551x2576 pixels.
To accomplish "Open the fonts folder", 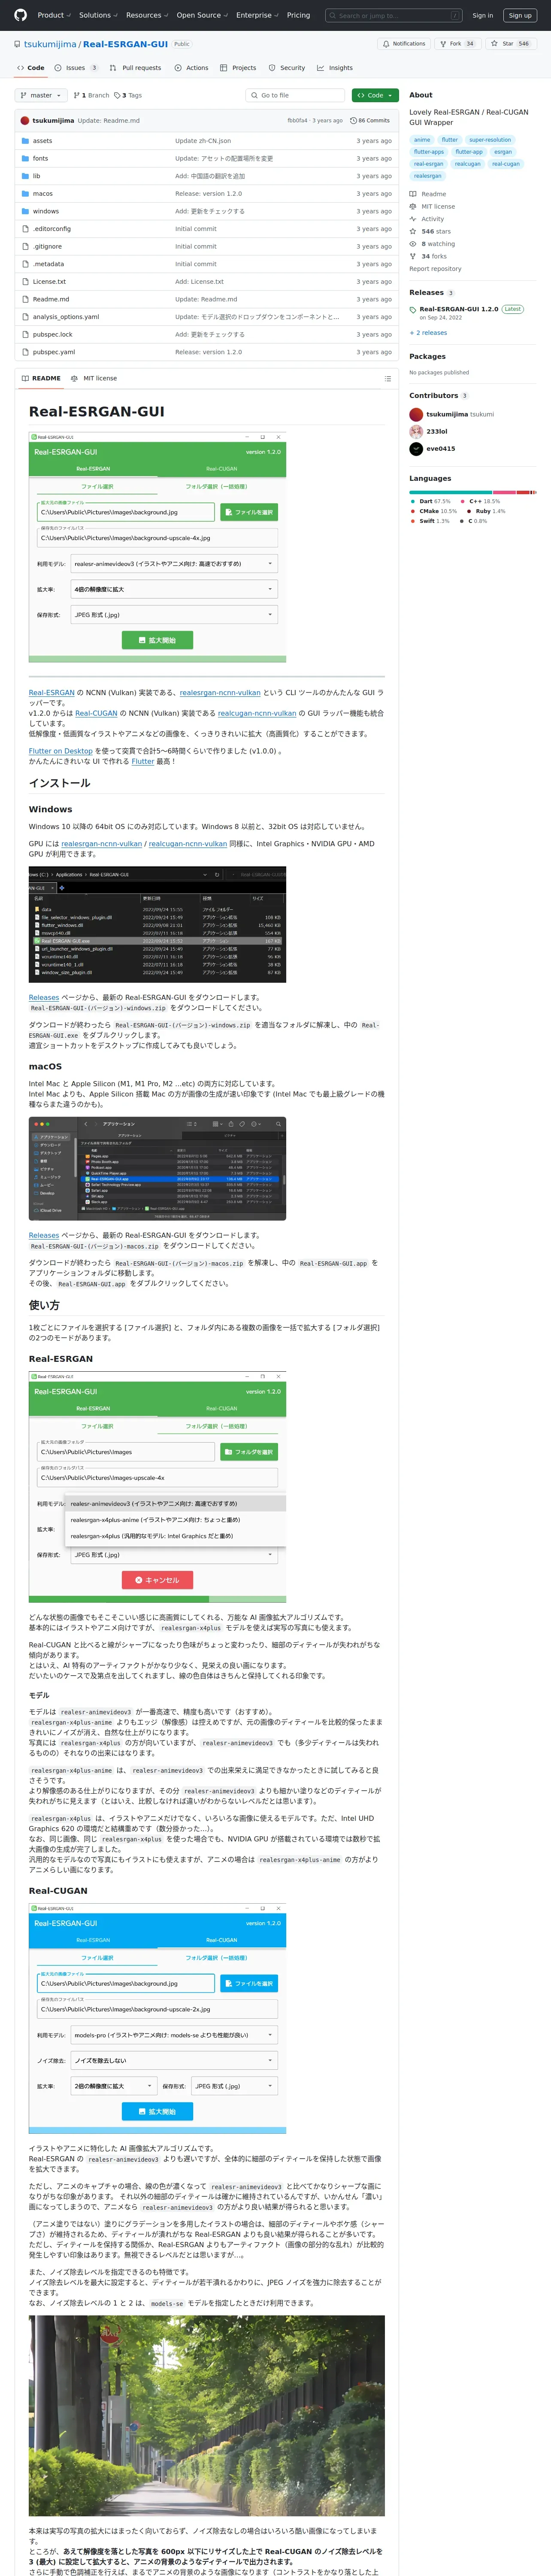I will 40,159.
